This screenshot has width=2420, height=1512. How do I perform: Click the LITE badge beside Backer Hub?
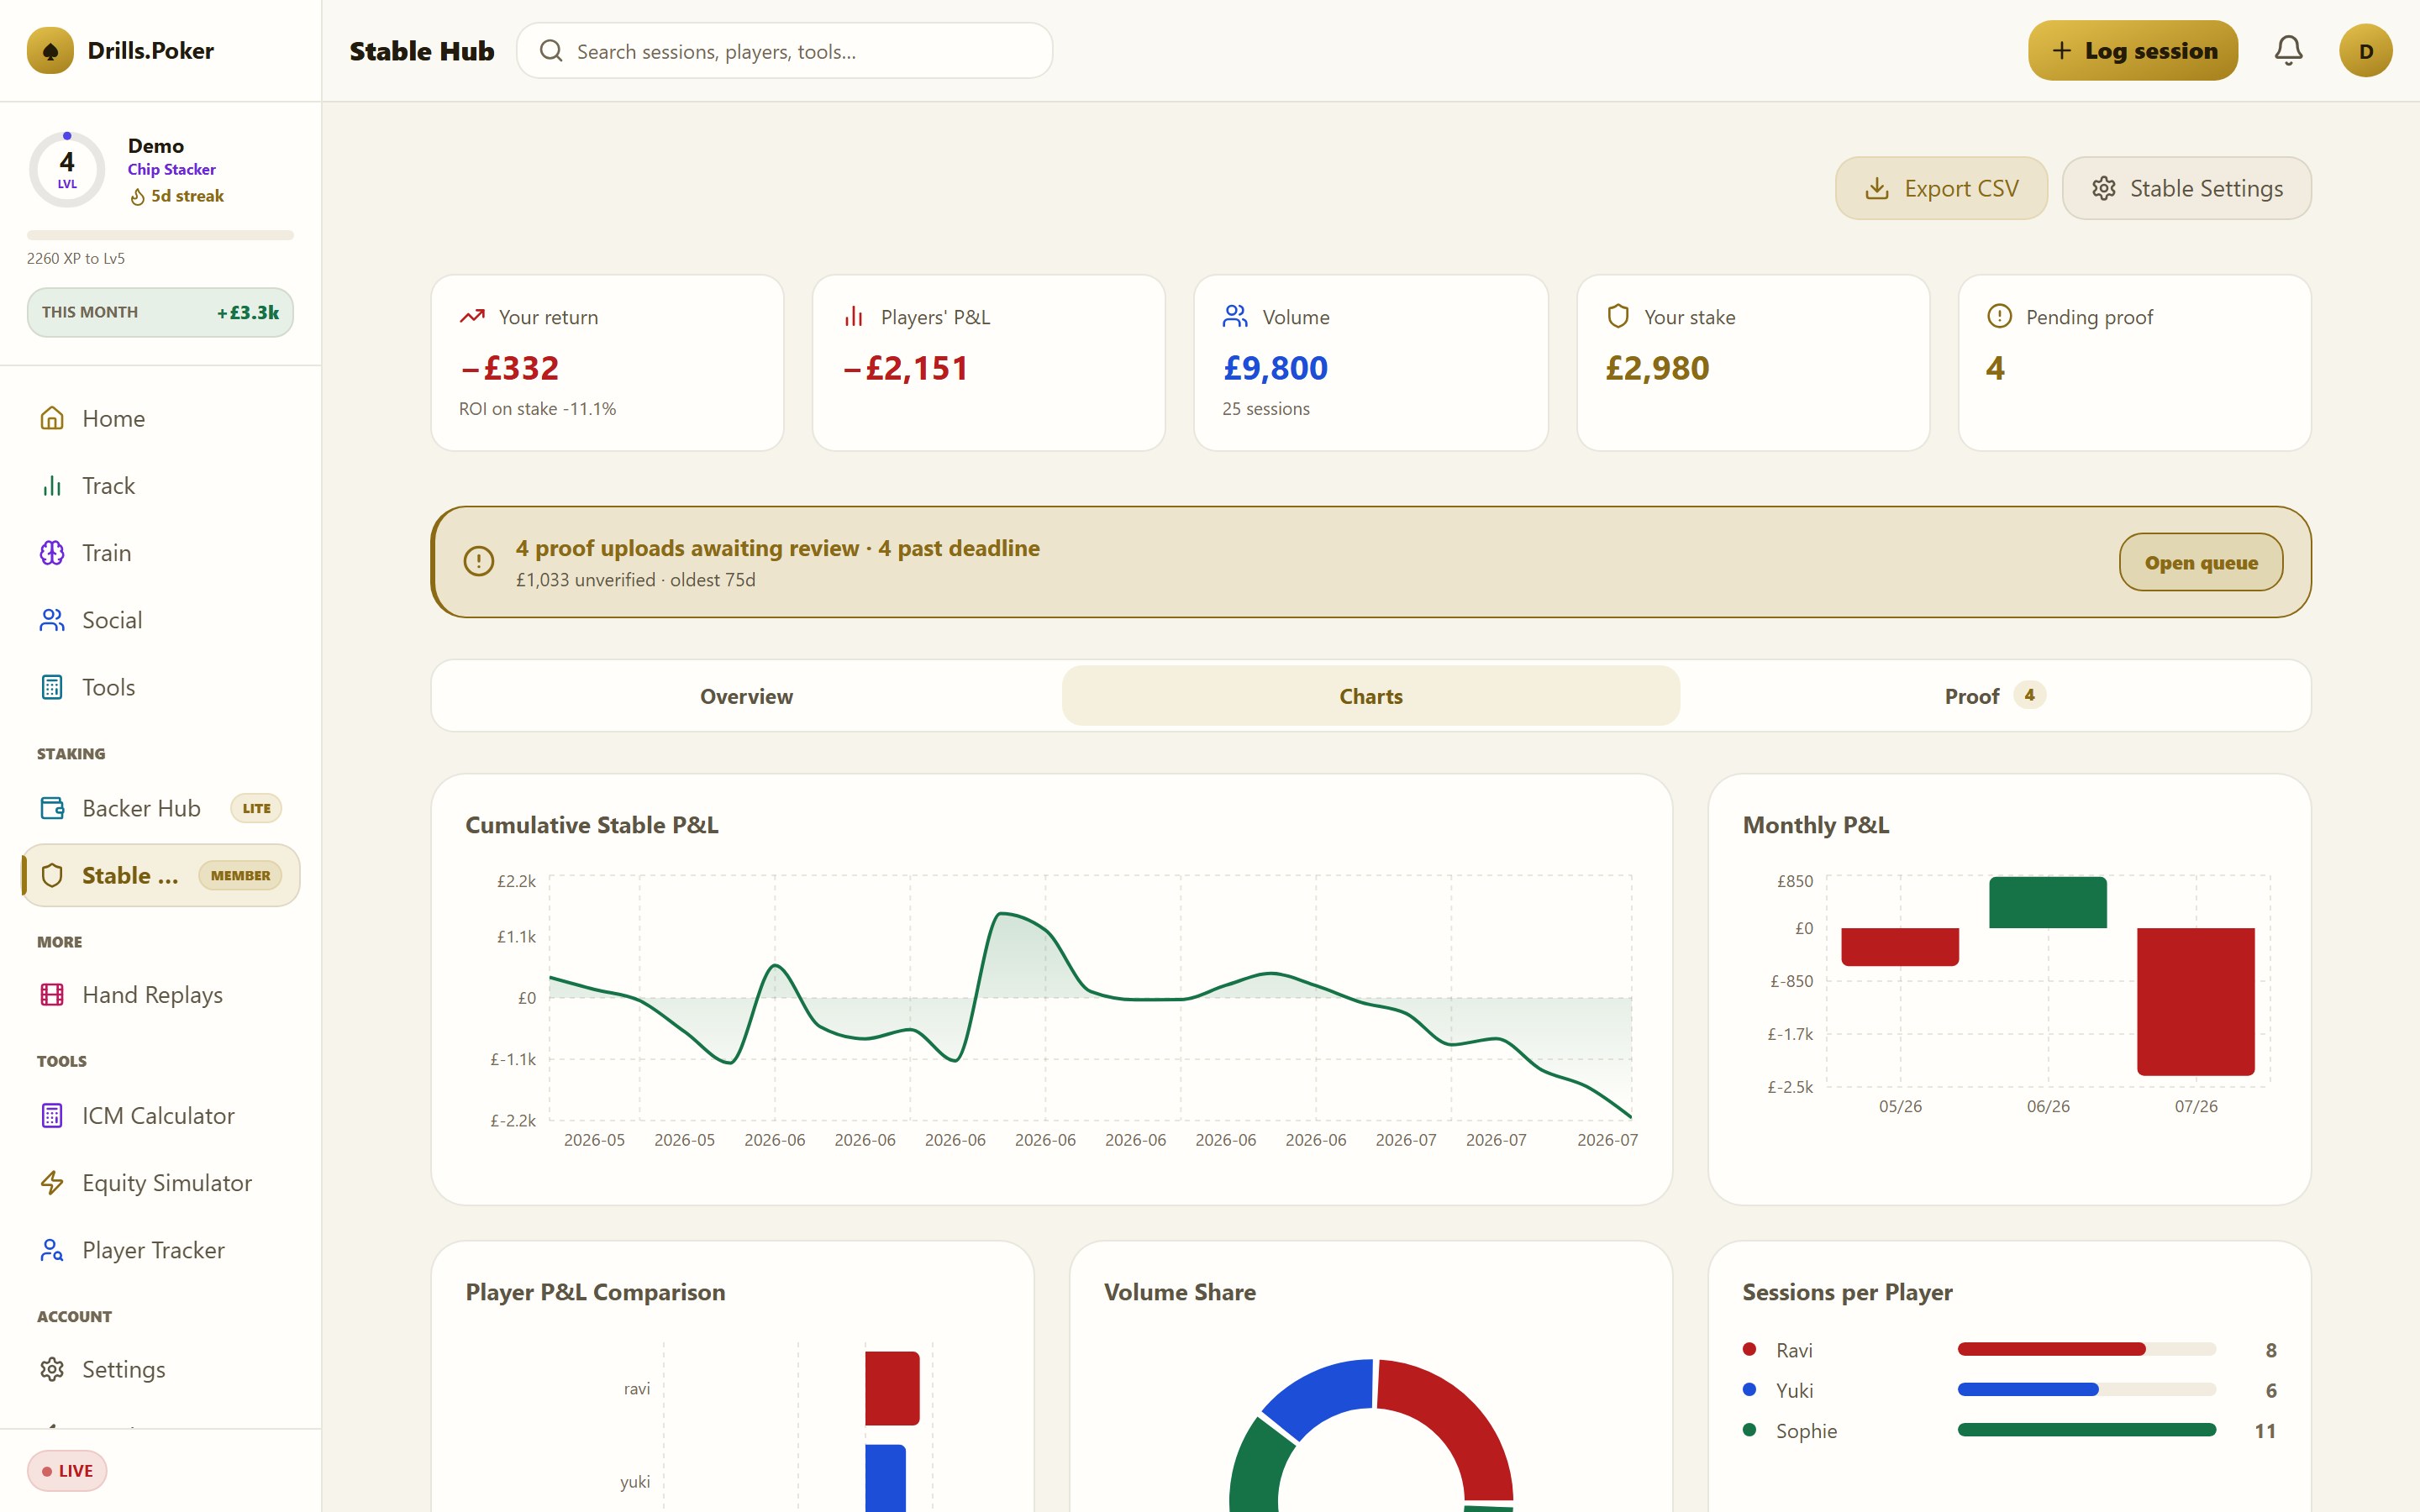tap(256, 808)
